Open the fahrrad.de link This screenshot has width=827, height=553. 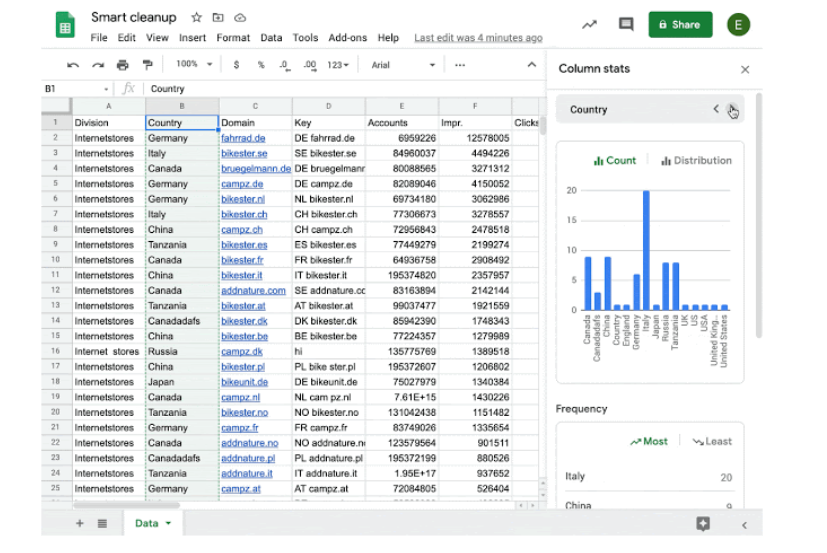tap(243, 138)
